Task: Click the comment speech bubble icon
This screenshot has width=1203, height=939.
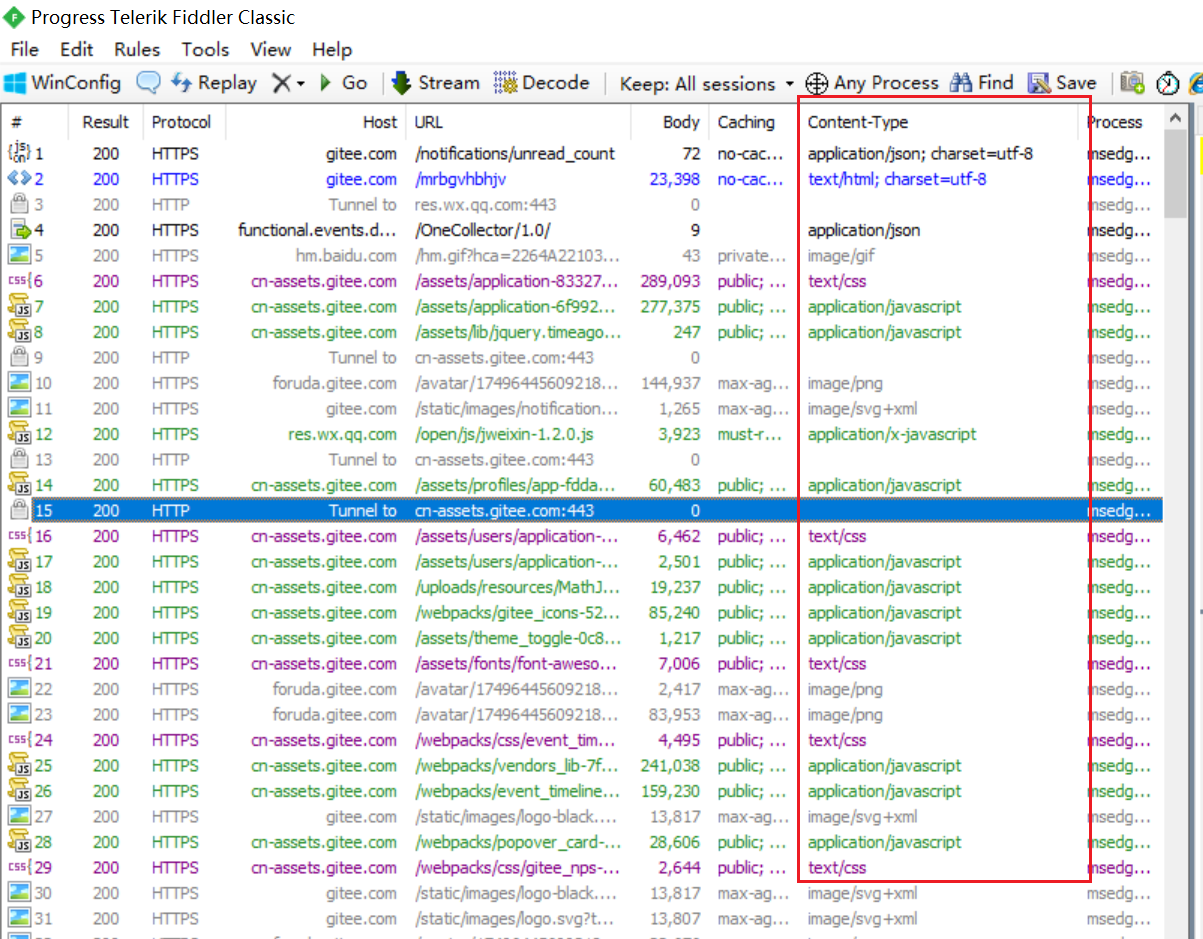Action: pos(148,83)
